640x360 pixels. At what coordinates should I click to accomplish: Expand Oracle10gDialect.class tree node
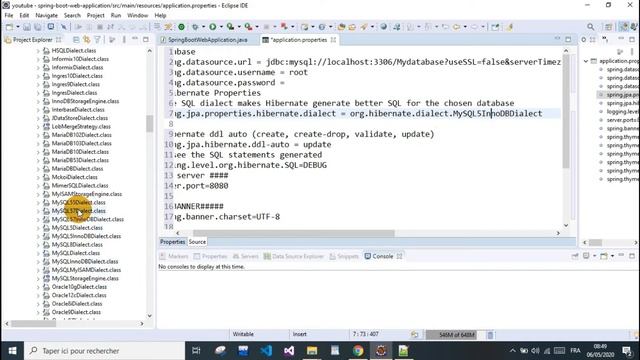pyautogui.click(x=38, y=287)
